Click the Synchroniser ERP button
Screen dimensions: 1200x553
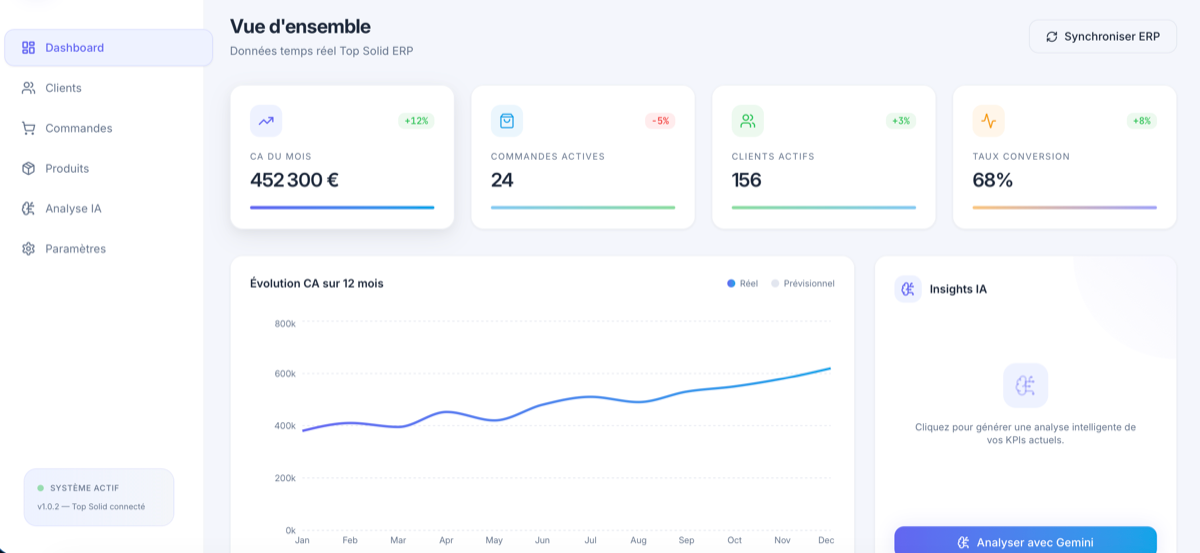tap(1103, 37)
